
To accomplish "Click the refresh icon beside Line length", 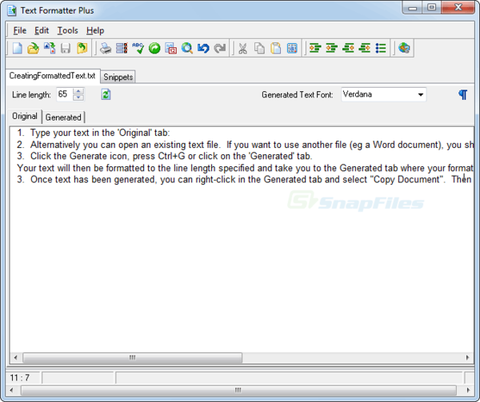I will pos(106,95).
